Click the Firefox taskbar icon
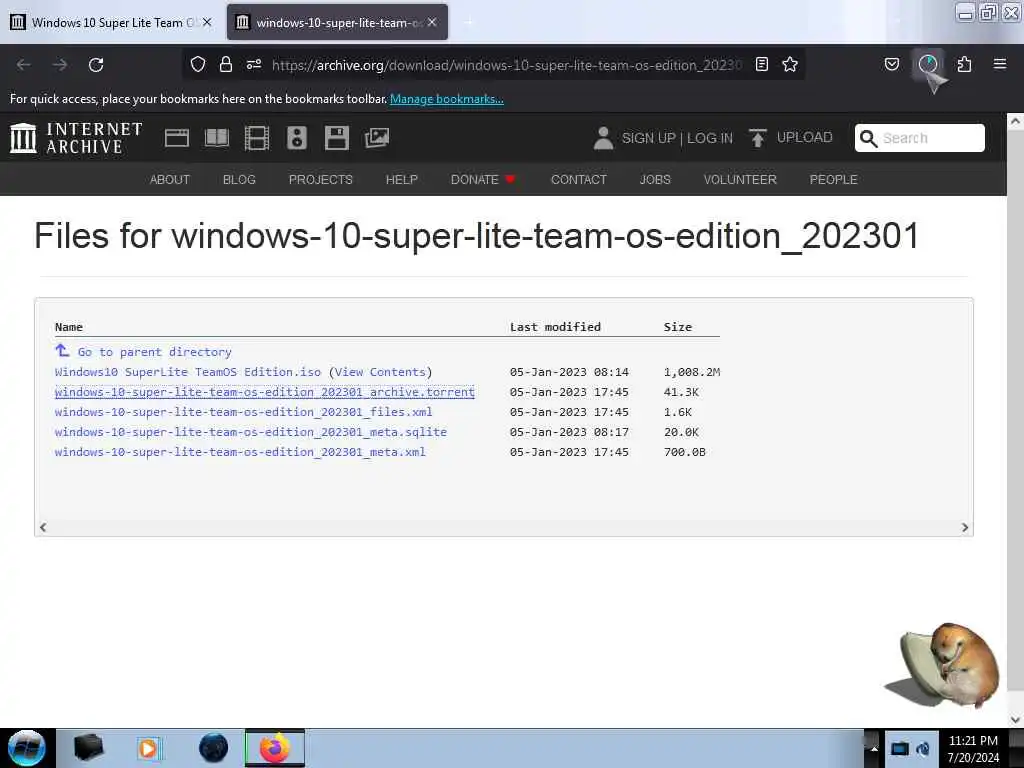 click(275, 748)
